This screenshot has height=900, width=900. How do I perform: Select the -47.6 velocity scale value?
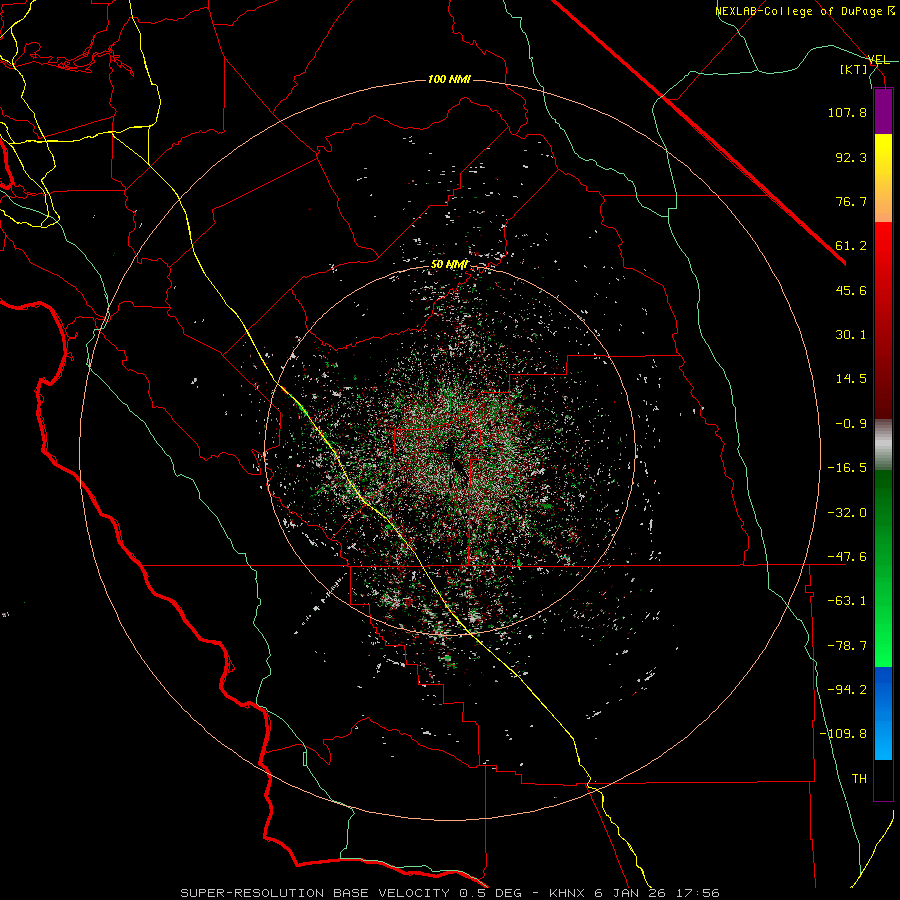847,557
